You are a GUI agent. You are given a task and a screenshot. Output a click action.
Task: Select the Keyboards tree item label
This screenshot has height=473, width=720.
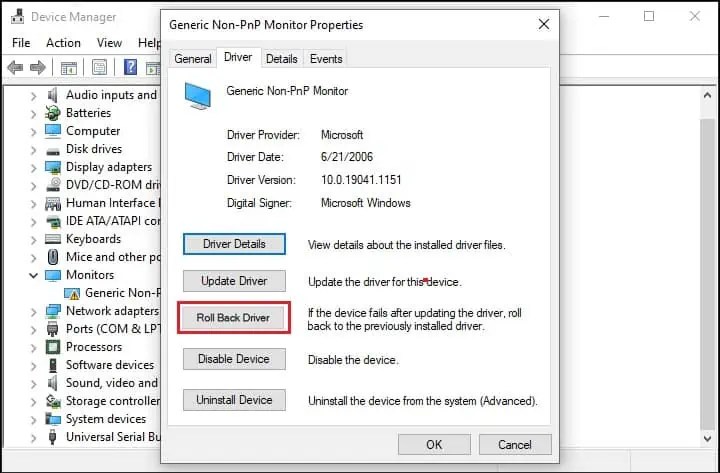tap(93, 239)
